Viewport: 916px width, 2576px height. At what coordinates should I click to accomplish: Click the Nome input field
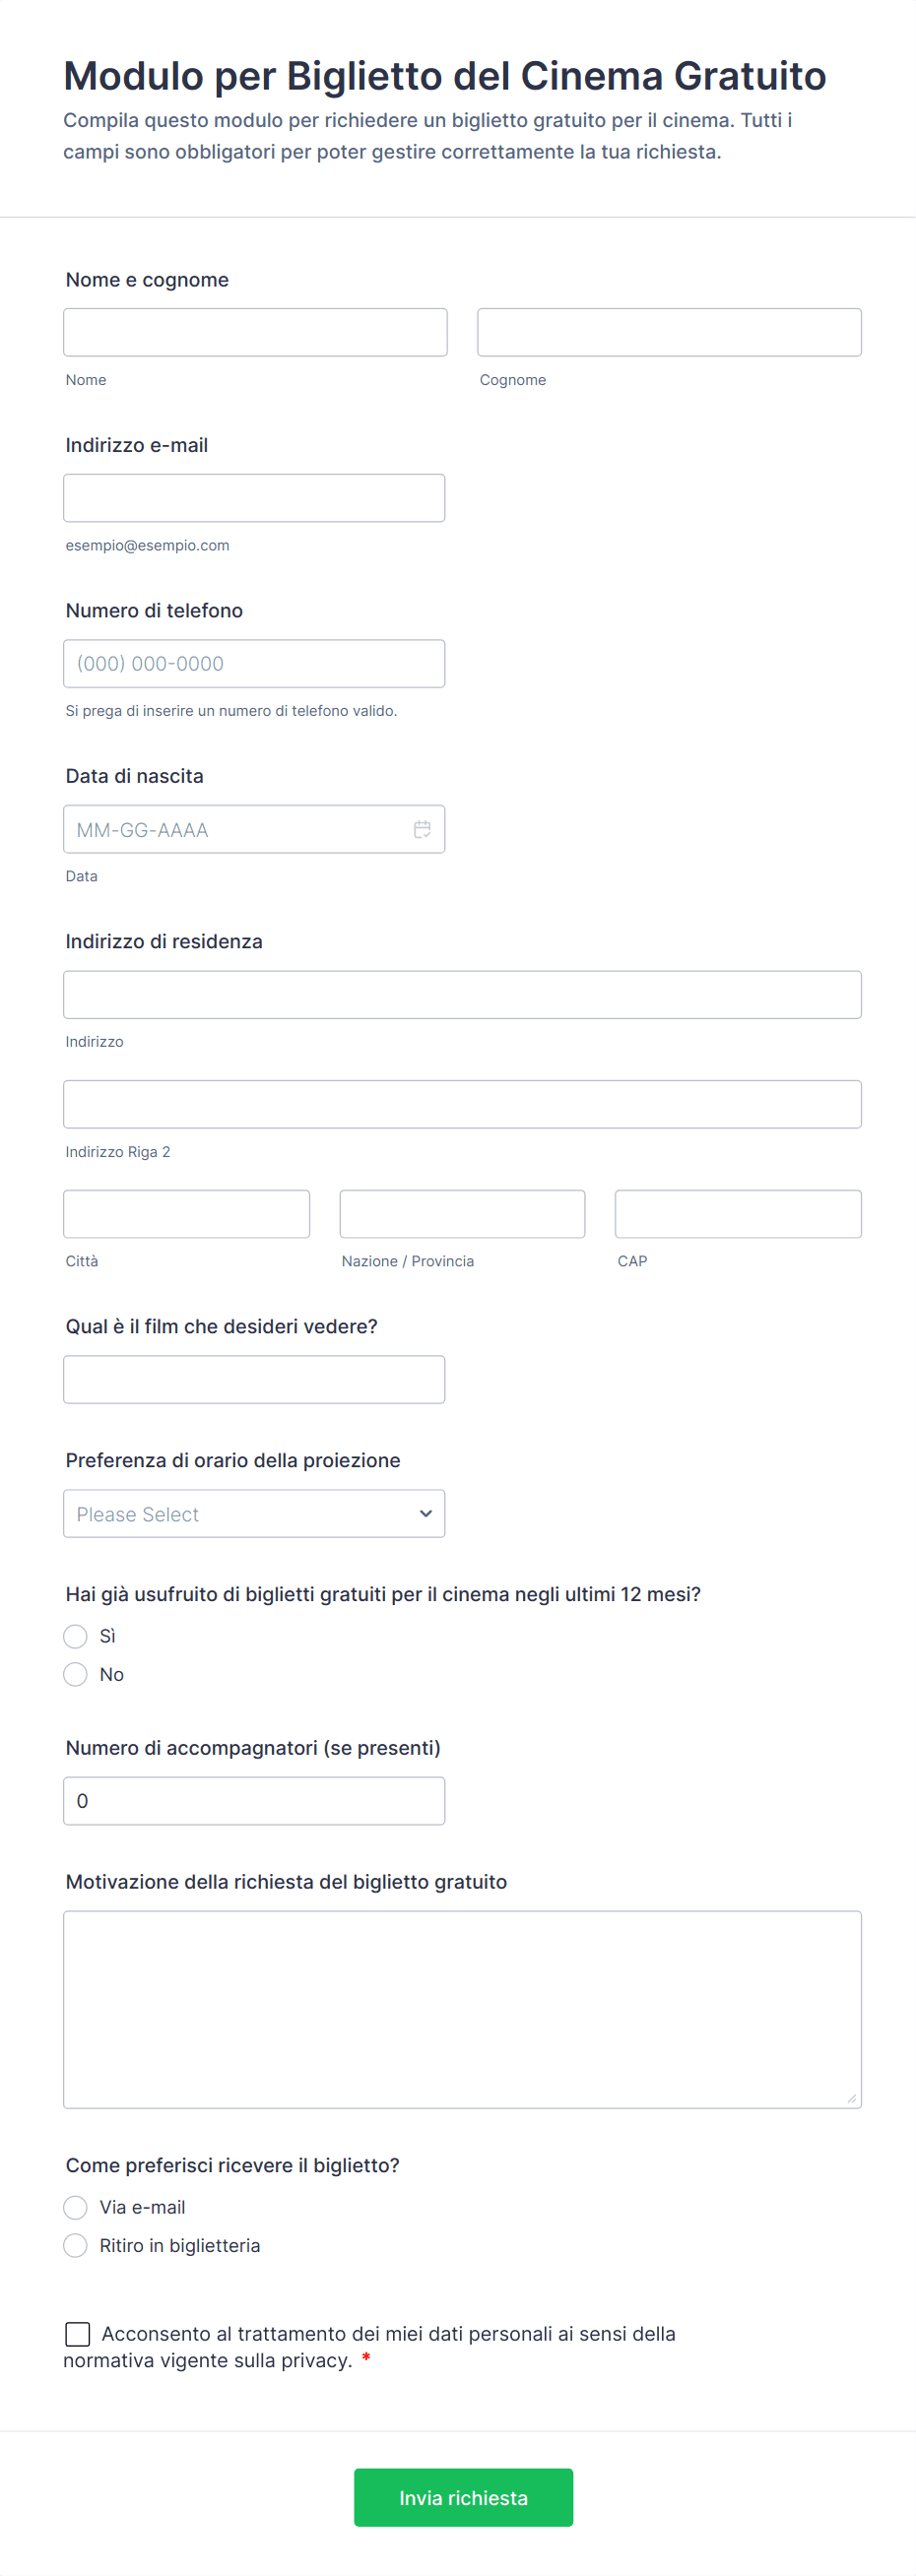click(x=255, y=332)
